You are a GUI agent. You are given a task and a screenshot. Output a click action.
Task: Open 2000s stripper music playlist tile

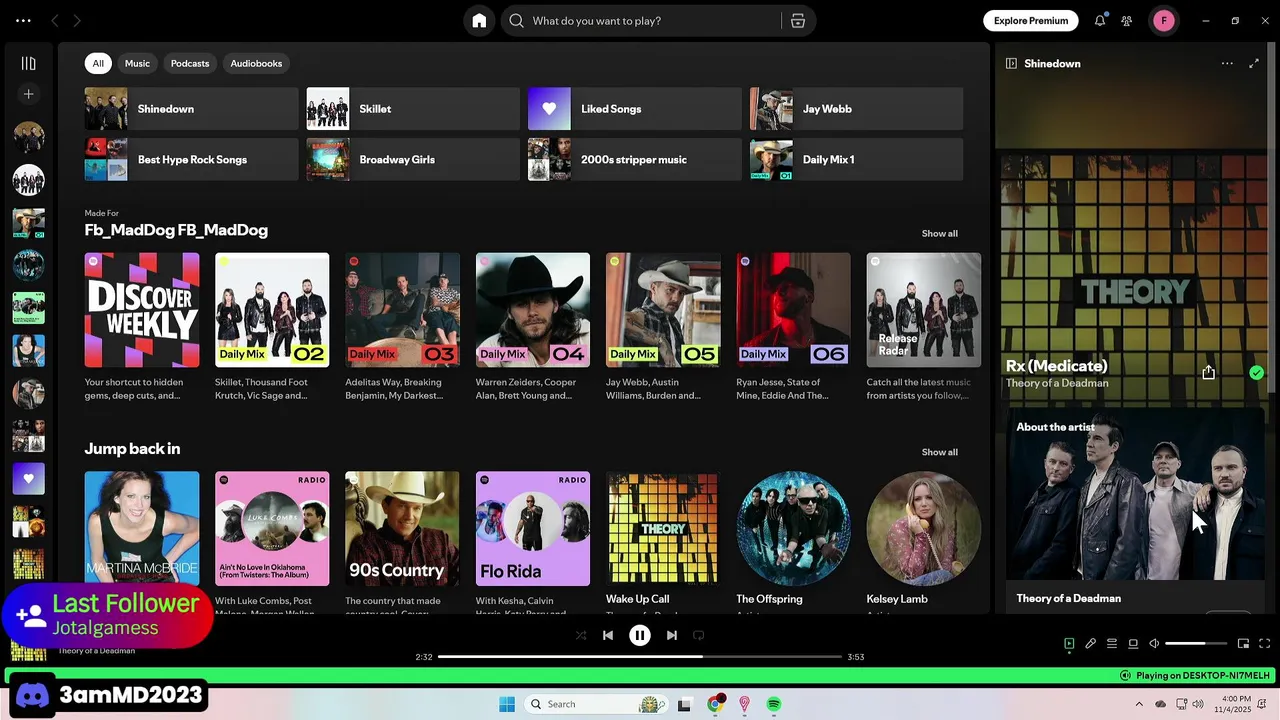coord(635,160)
